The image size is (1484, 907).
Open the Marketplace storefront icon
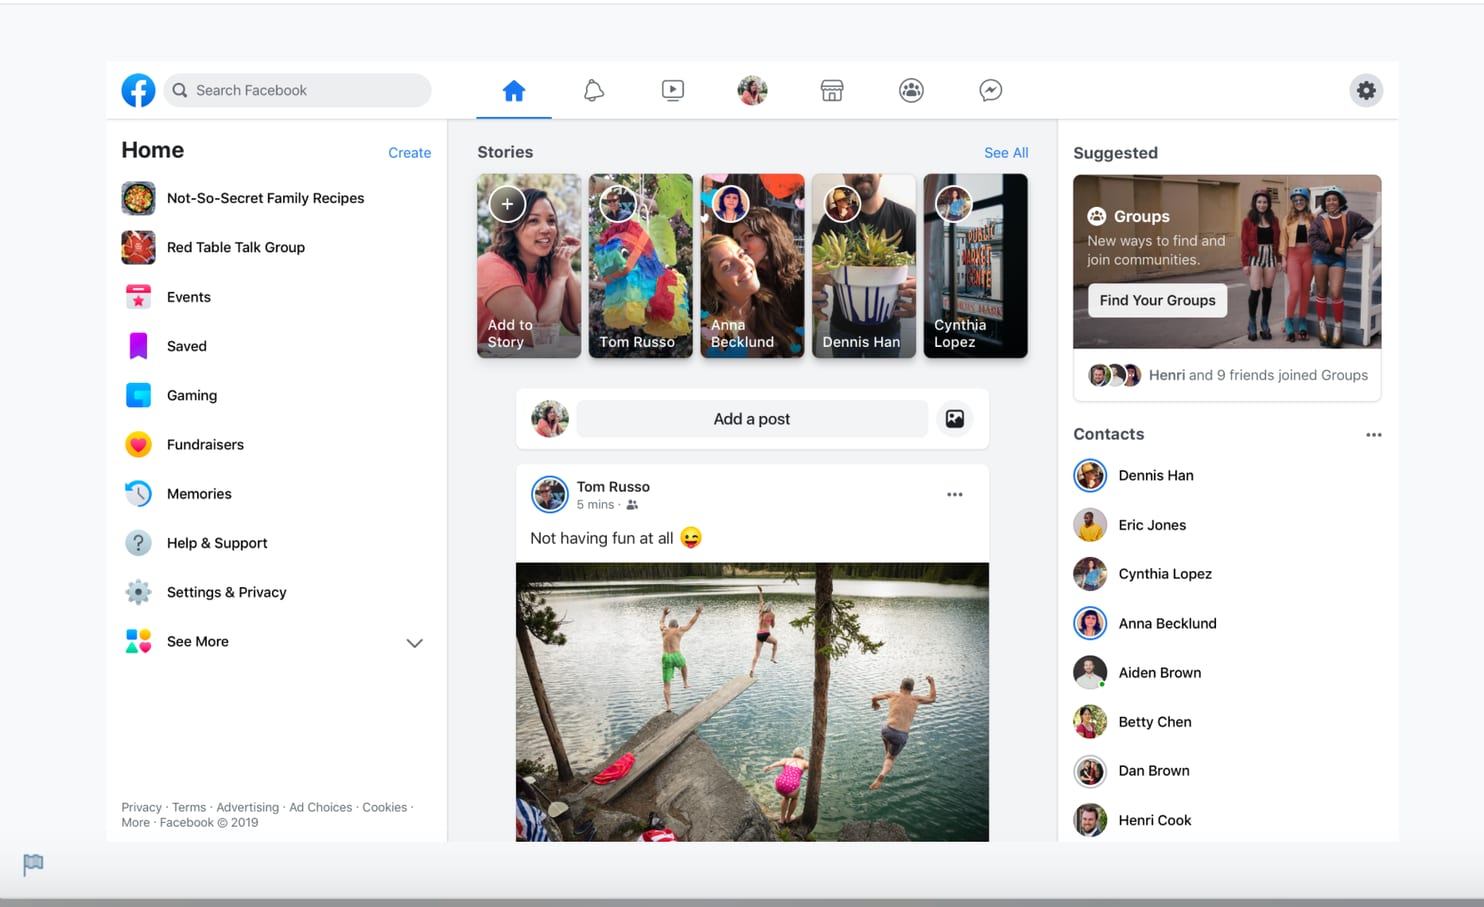(832, 91)
